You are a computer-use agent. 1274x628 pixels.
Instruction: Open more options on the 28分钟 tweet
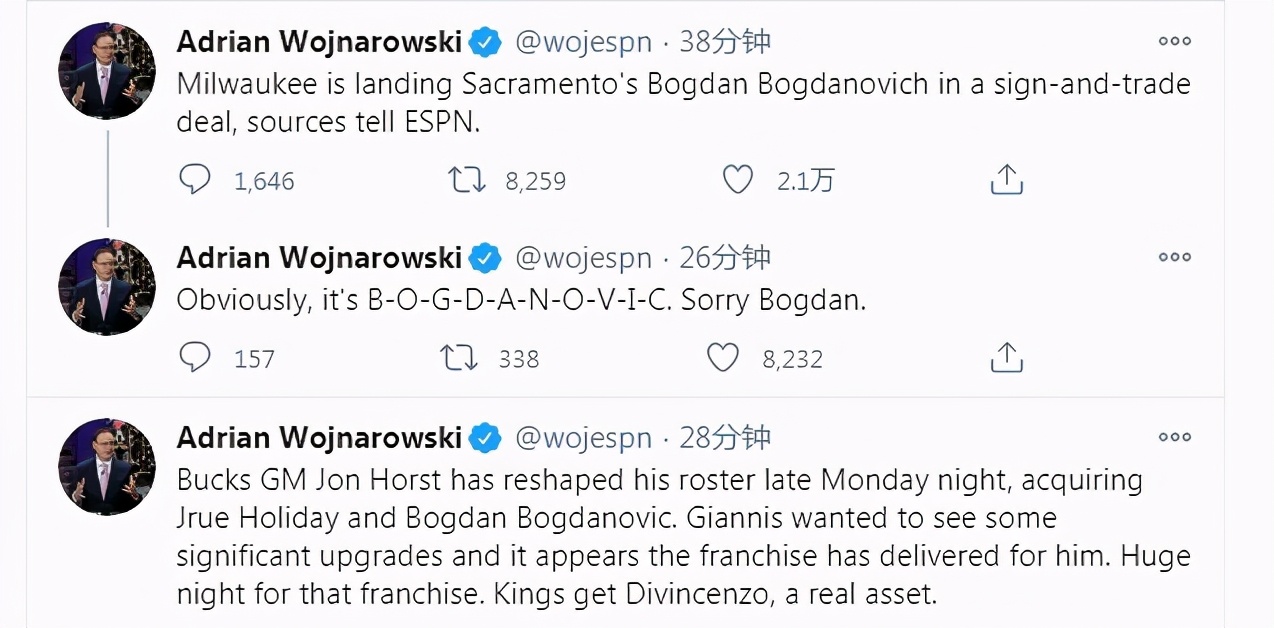click(1174, 438)
